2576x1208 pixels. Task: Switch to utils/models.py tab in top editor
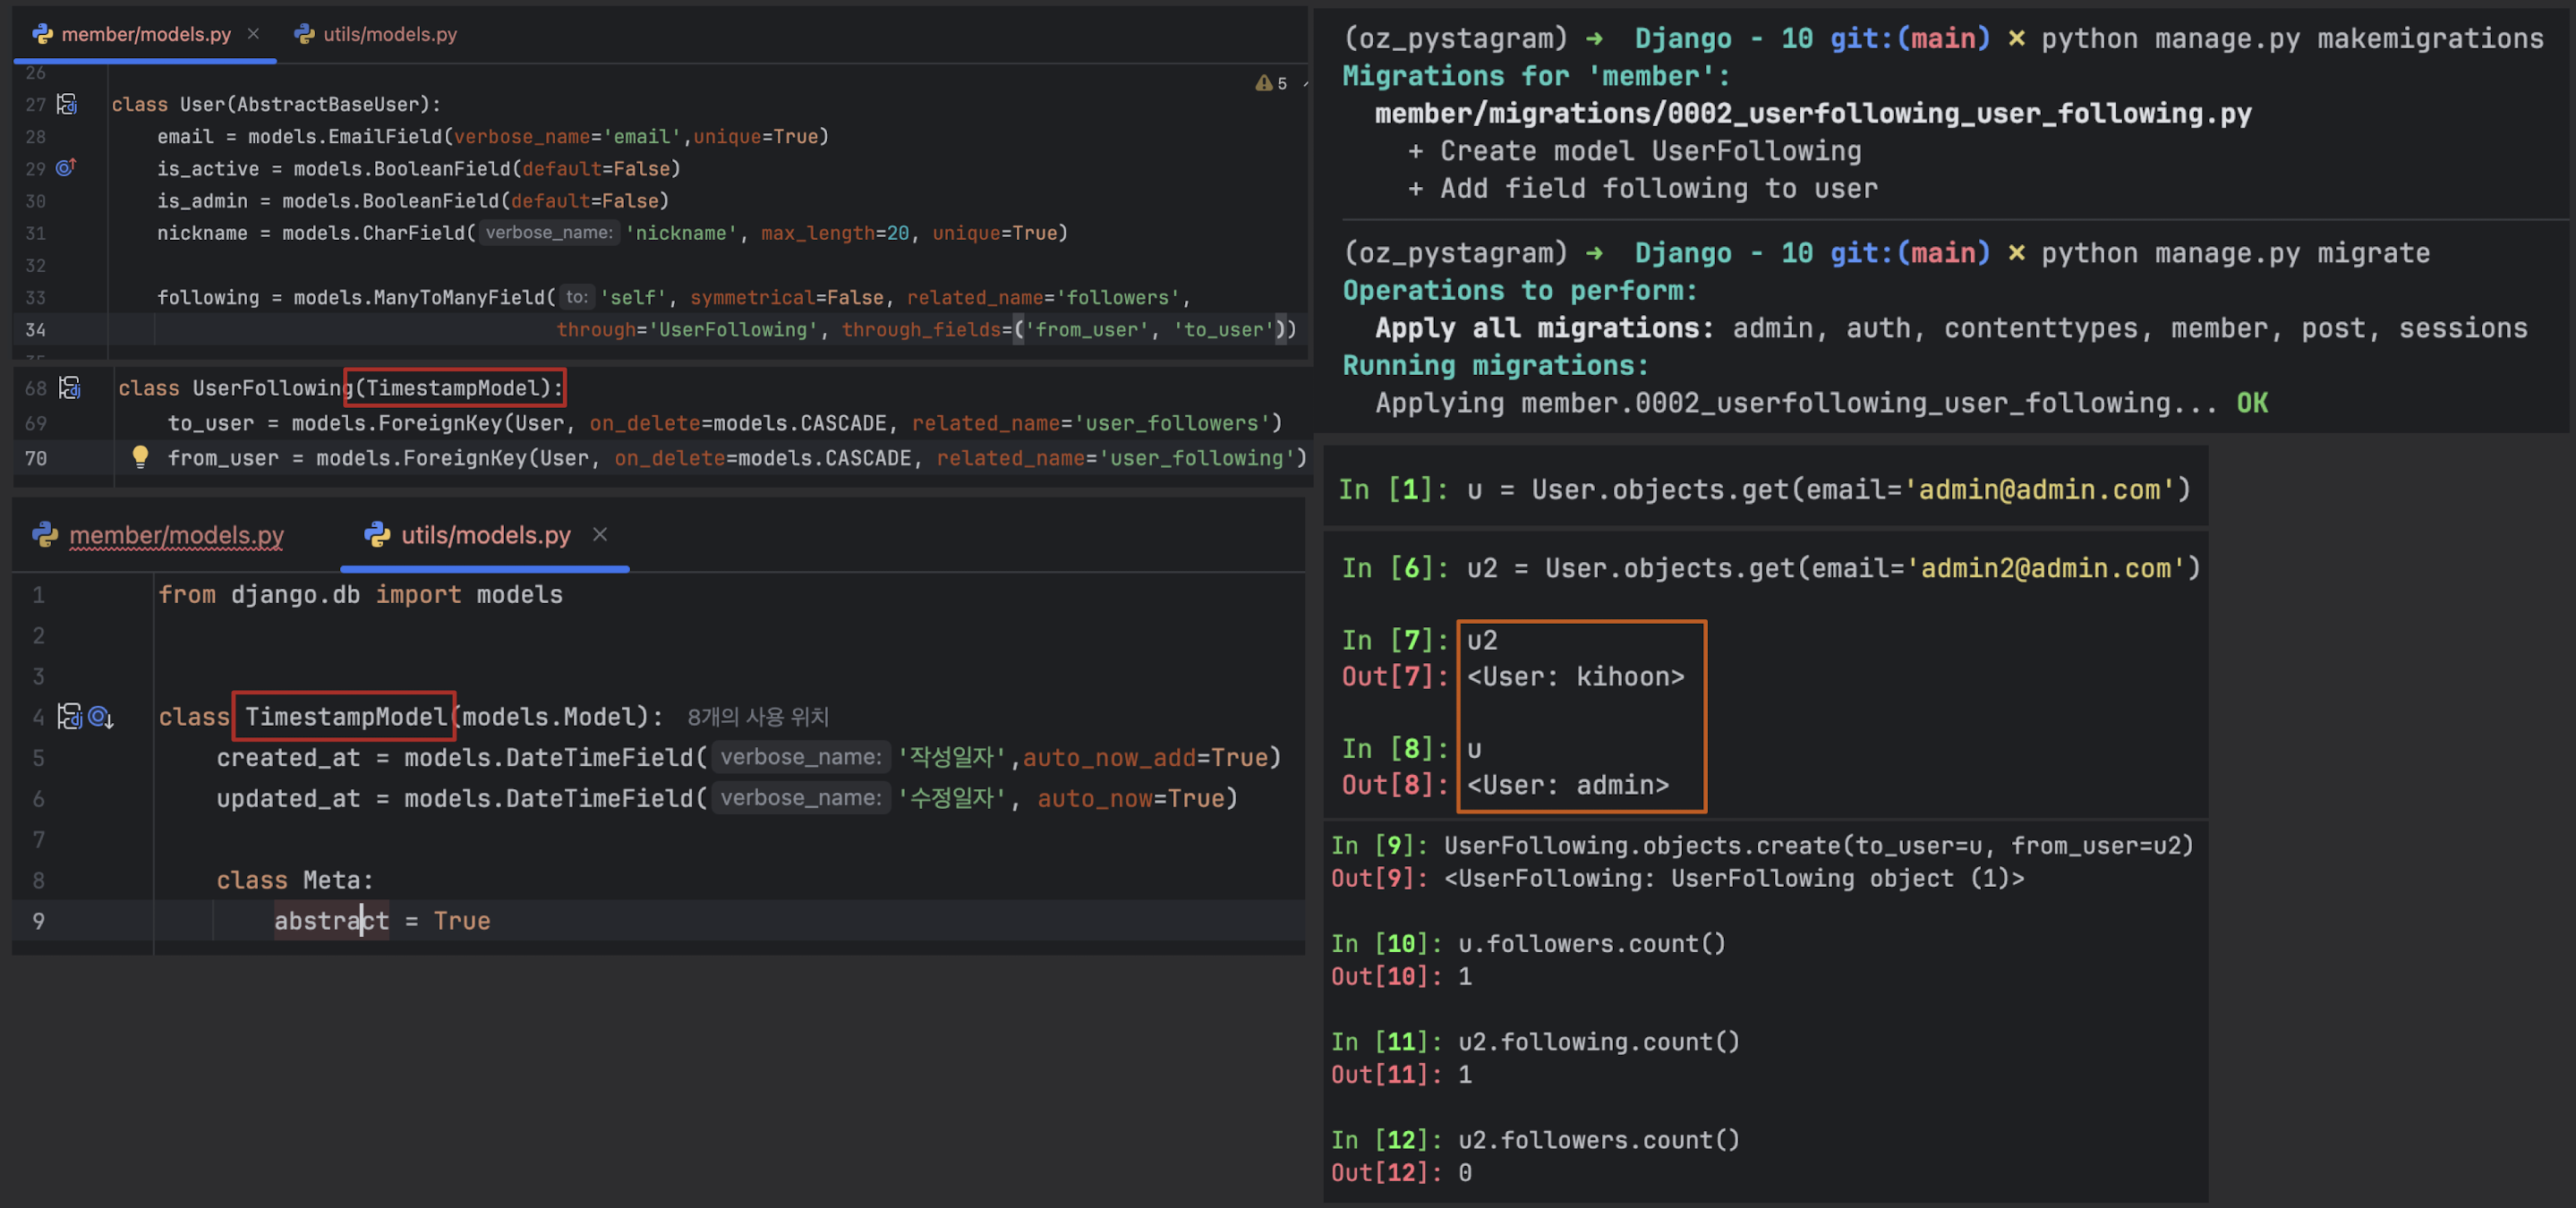389,34
